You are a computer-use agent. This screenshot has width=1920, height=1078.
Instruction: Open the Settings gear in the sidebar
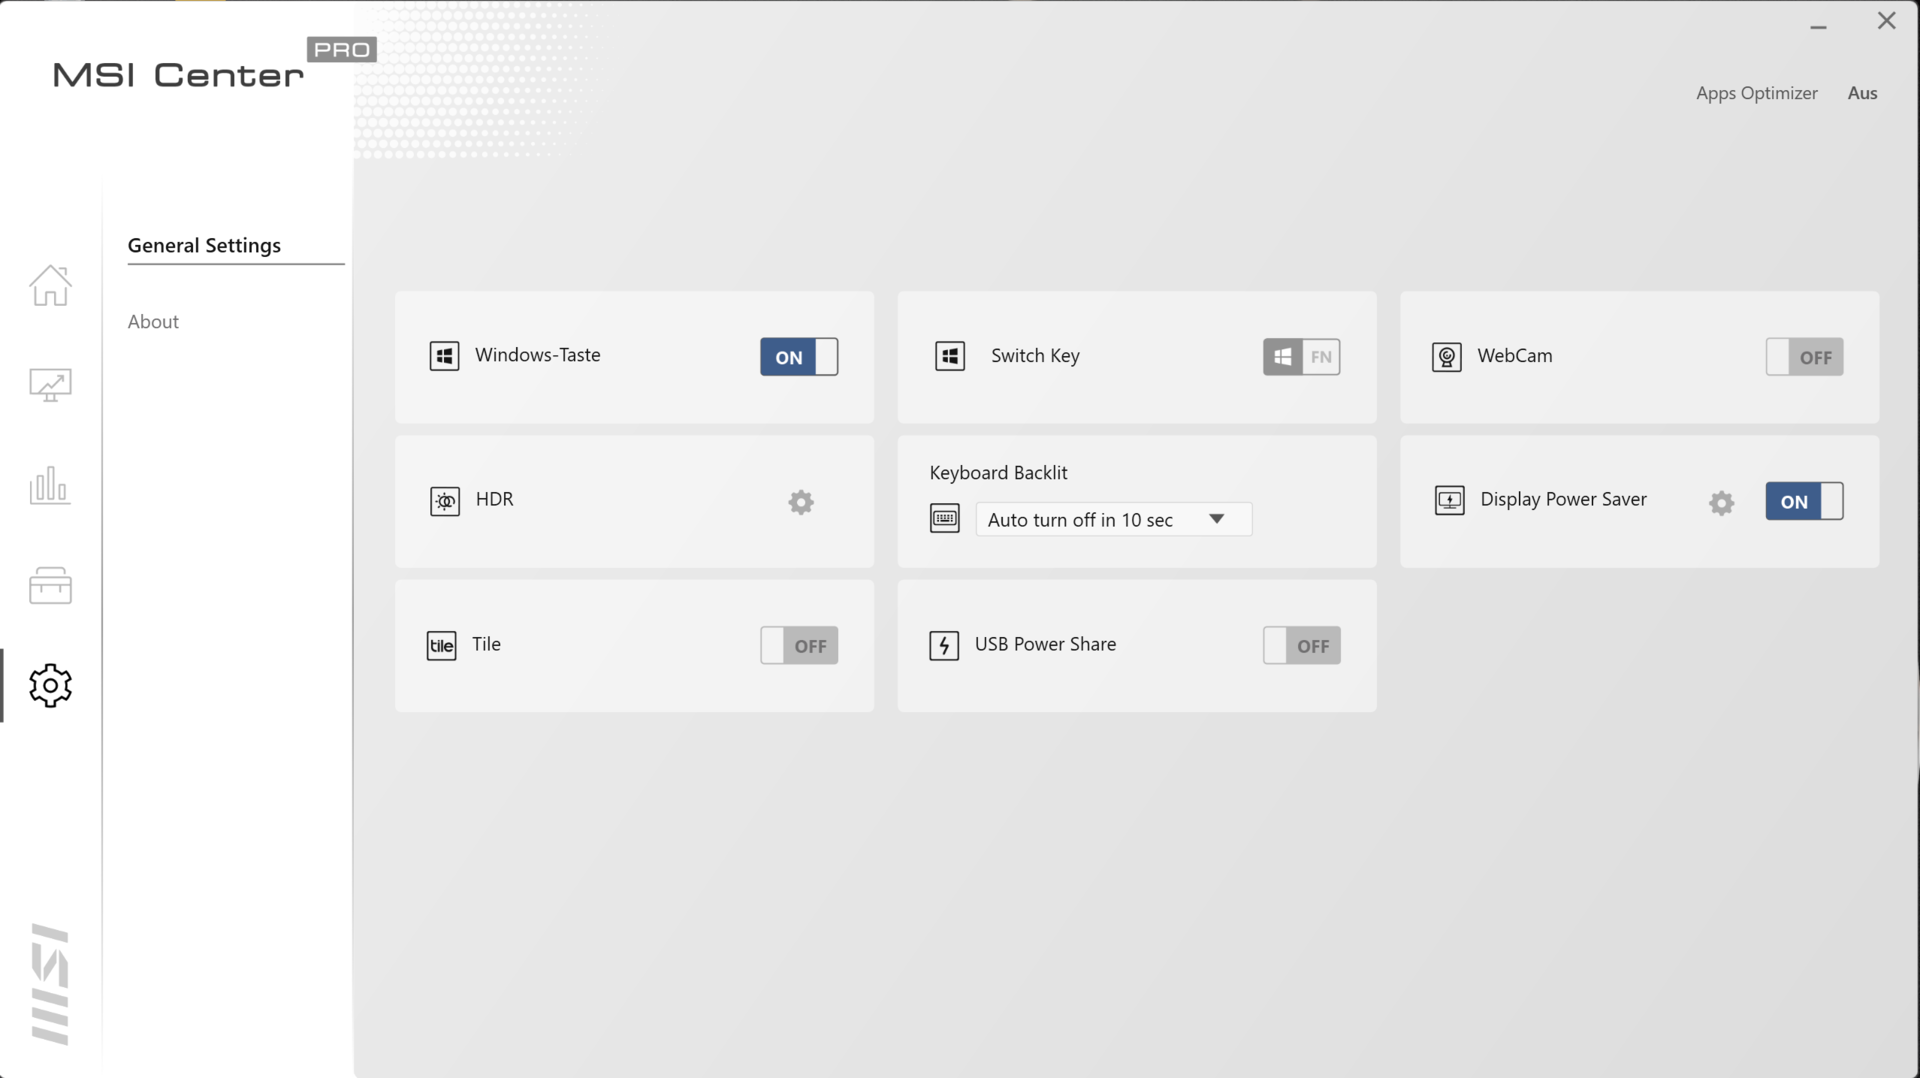[50, 685]
